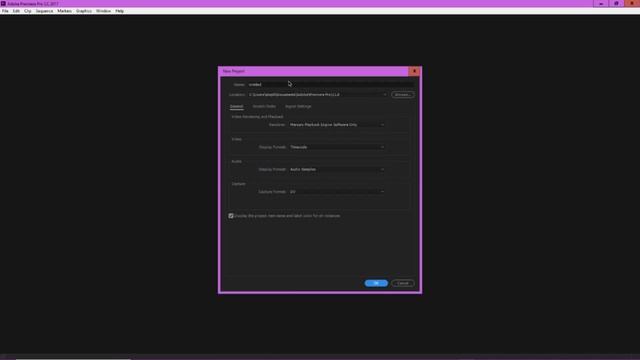Open the Renderer dropdown

click(337, 124)
